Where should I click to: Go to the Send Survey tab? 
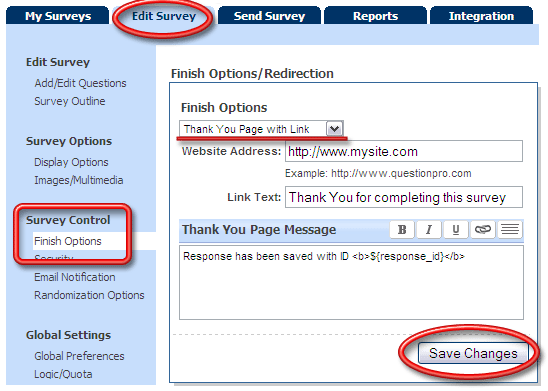pyautogui.click(x=269, y=16)
